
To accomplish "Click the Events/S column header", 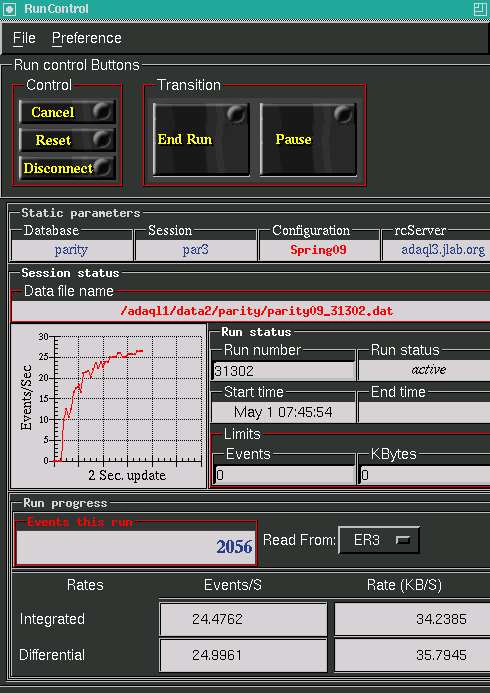I will click(x=233, y=585).
